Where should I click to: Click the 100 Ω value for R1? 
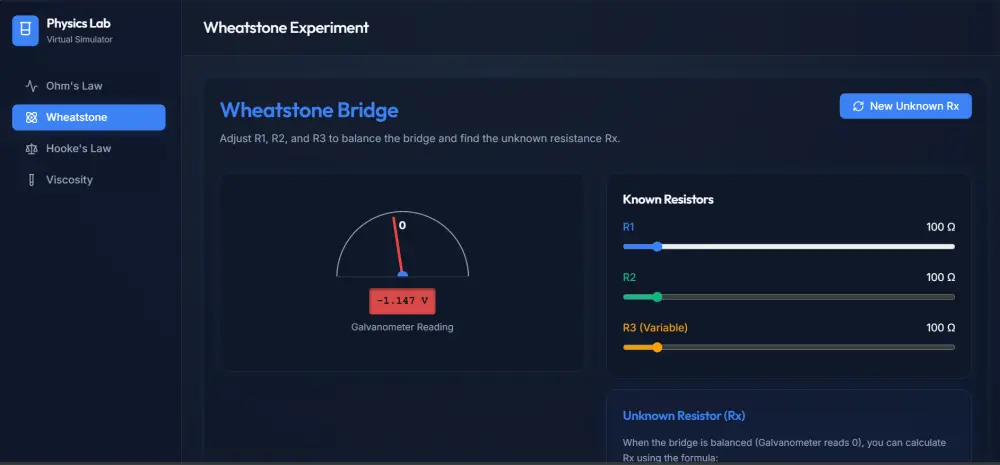click(x=941, y=227)
